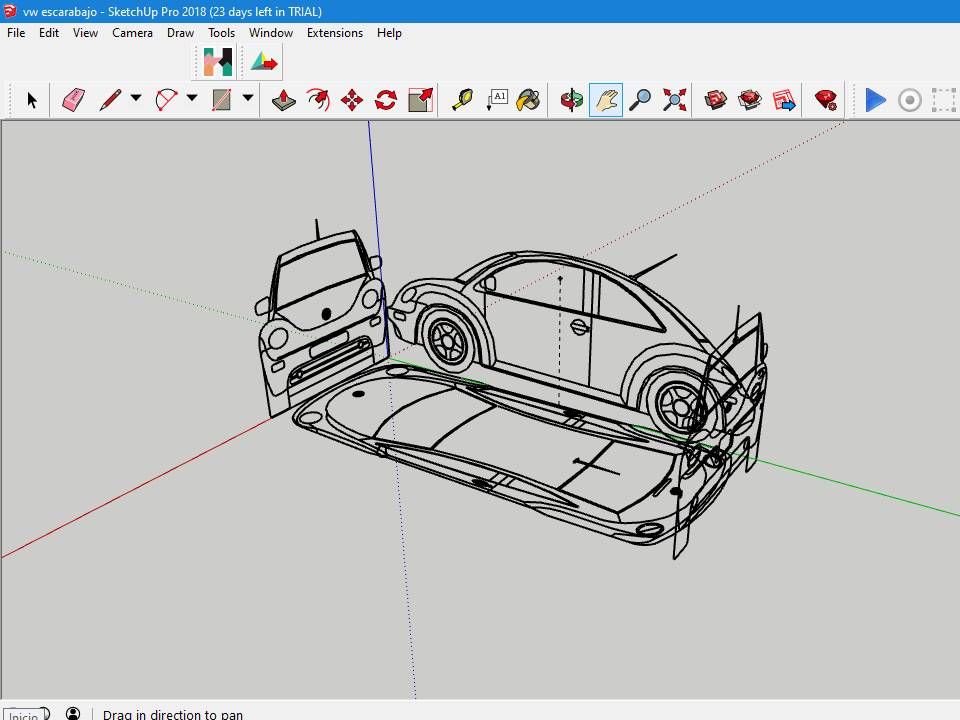Select the Rectangle shape tool
Viewport: 960px width, 720px height.
point(221,100)
